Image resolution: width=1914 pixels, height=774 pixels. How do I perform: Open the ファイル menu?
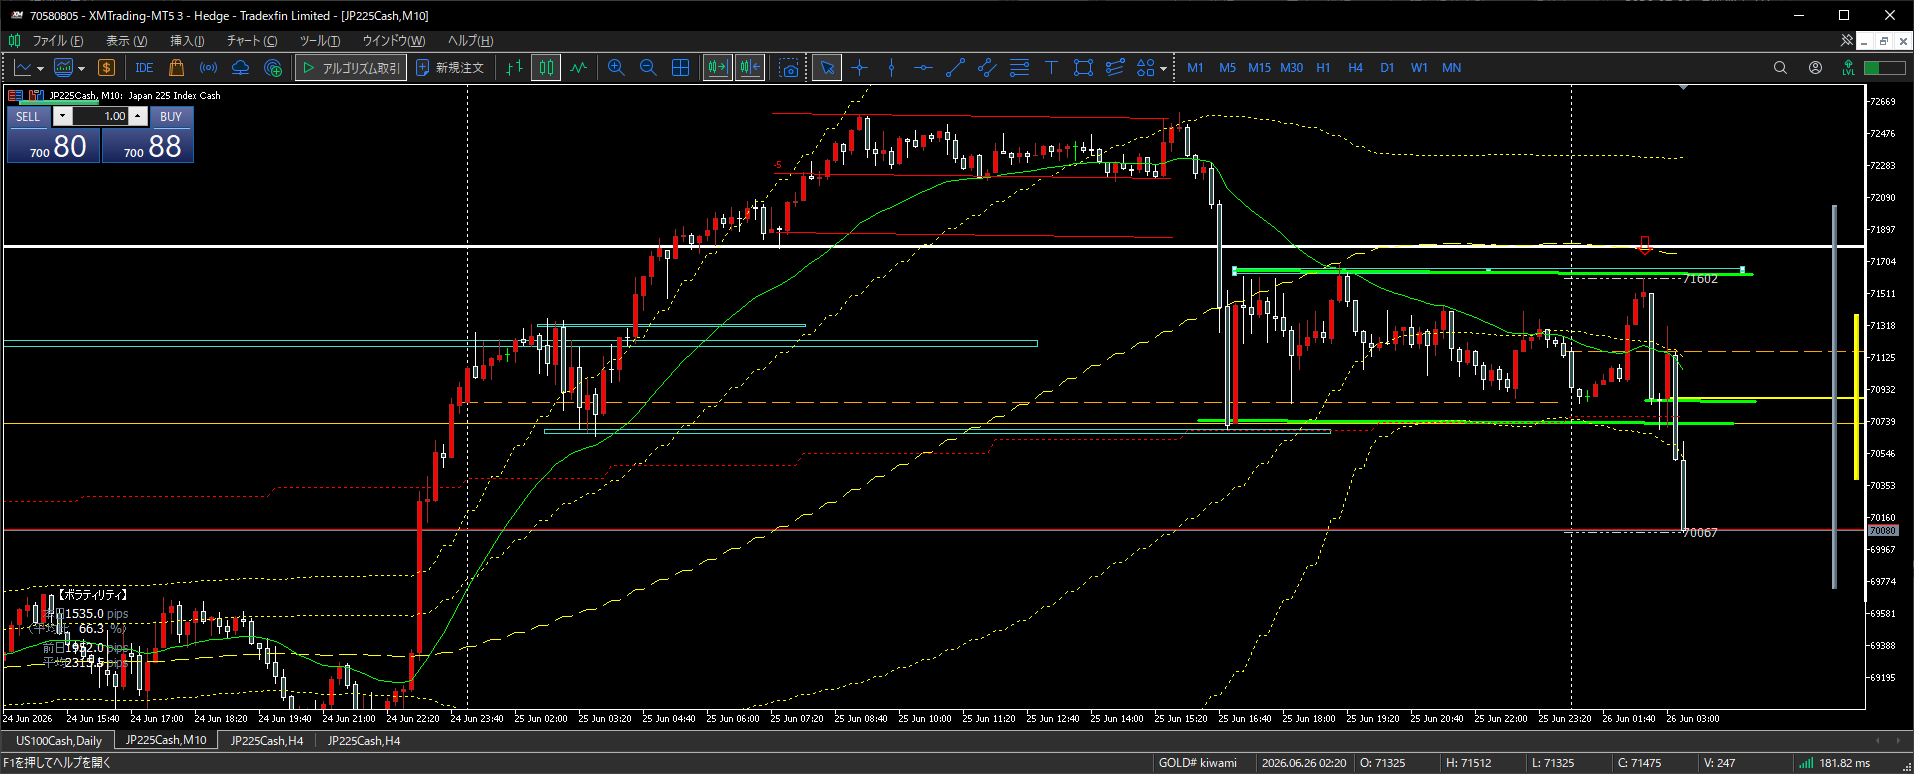(58, 41)
